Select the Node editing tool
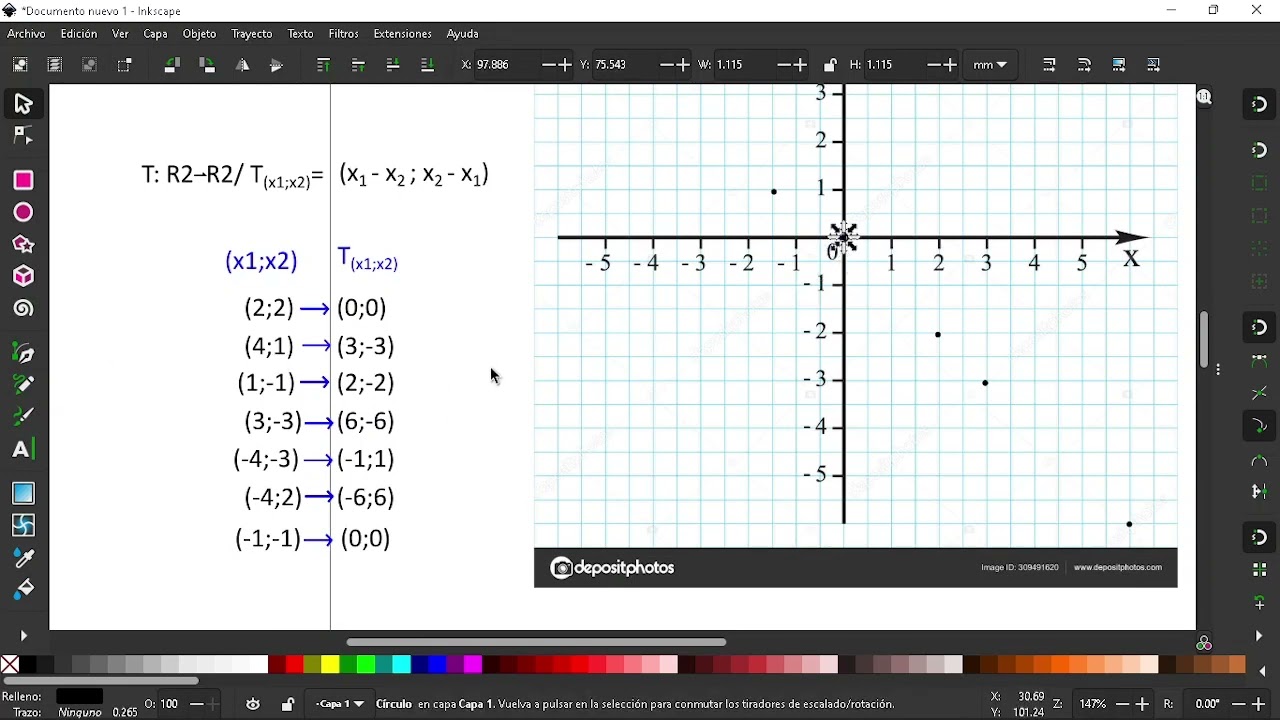The width and height of the screenshot is (1280, 720). [23, 135]
